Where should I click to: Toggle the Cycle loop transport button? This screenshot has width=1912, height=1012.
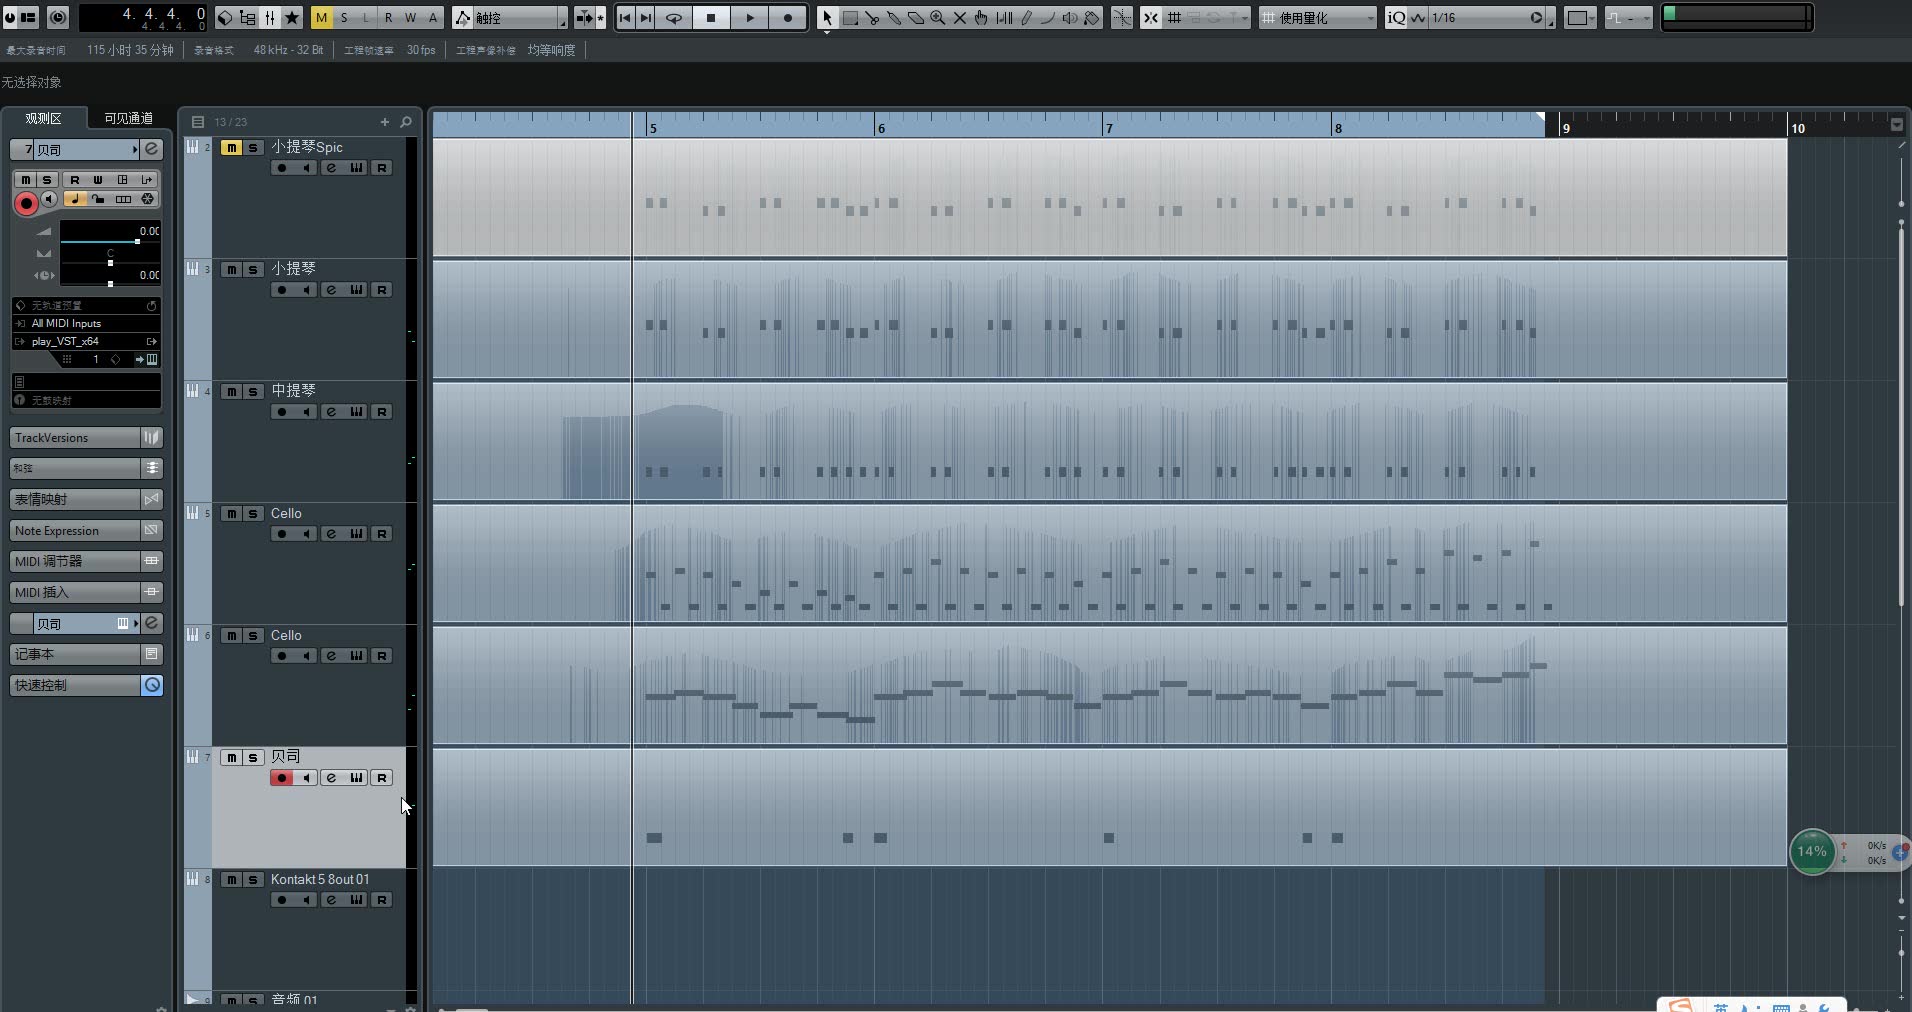(673, 18)
